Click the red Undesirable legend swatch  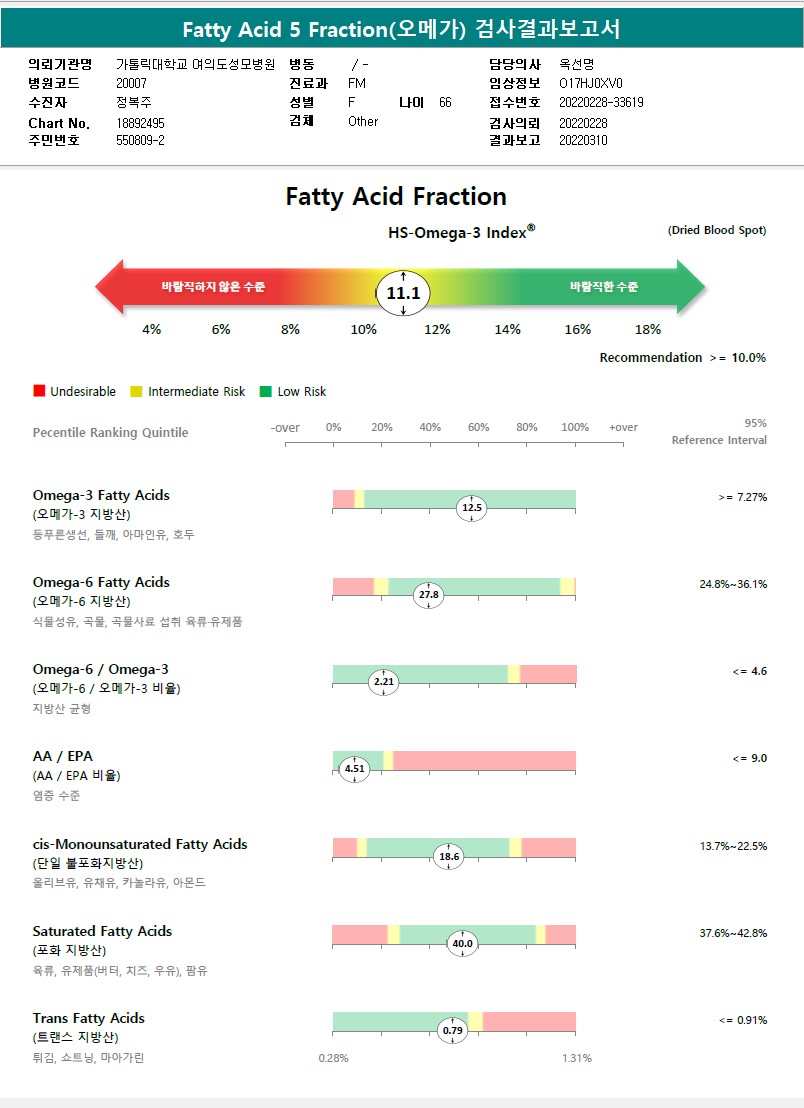click(x=39, y=392)
